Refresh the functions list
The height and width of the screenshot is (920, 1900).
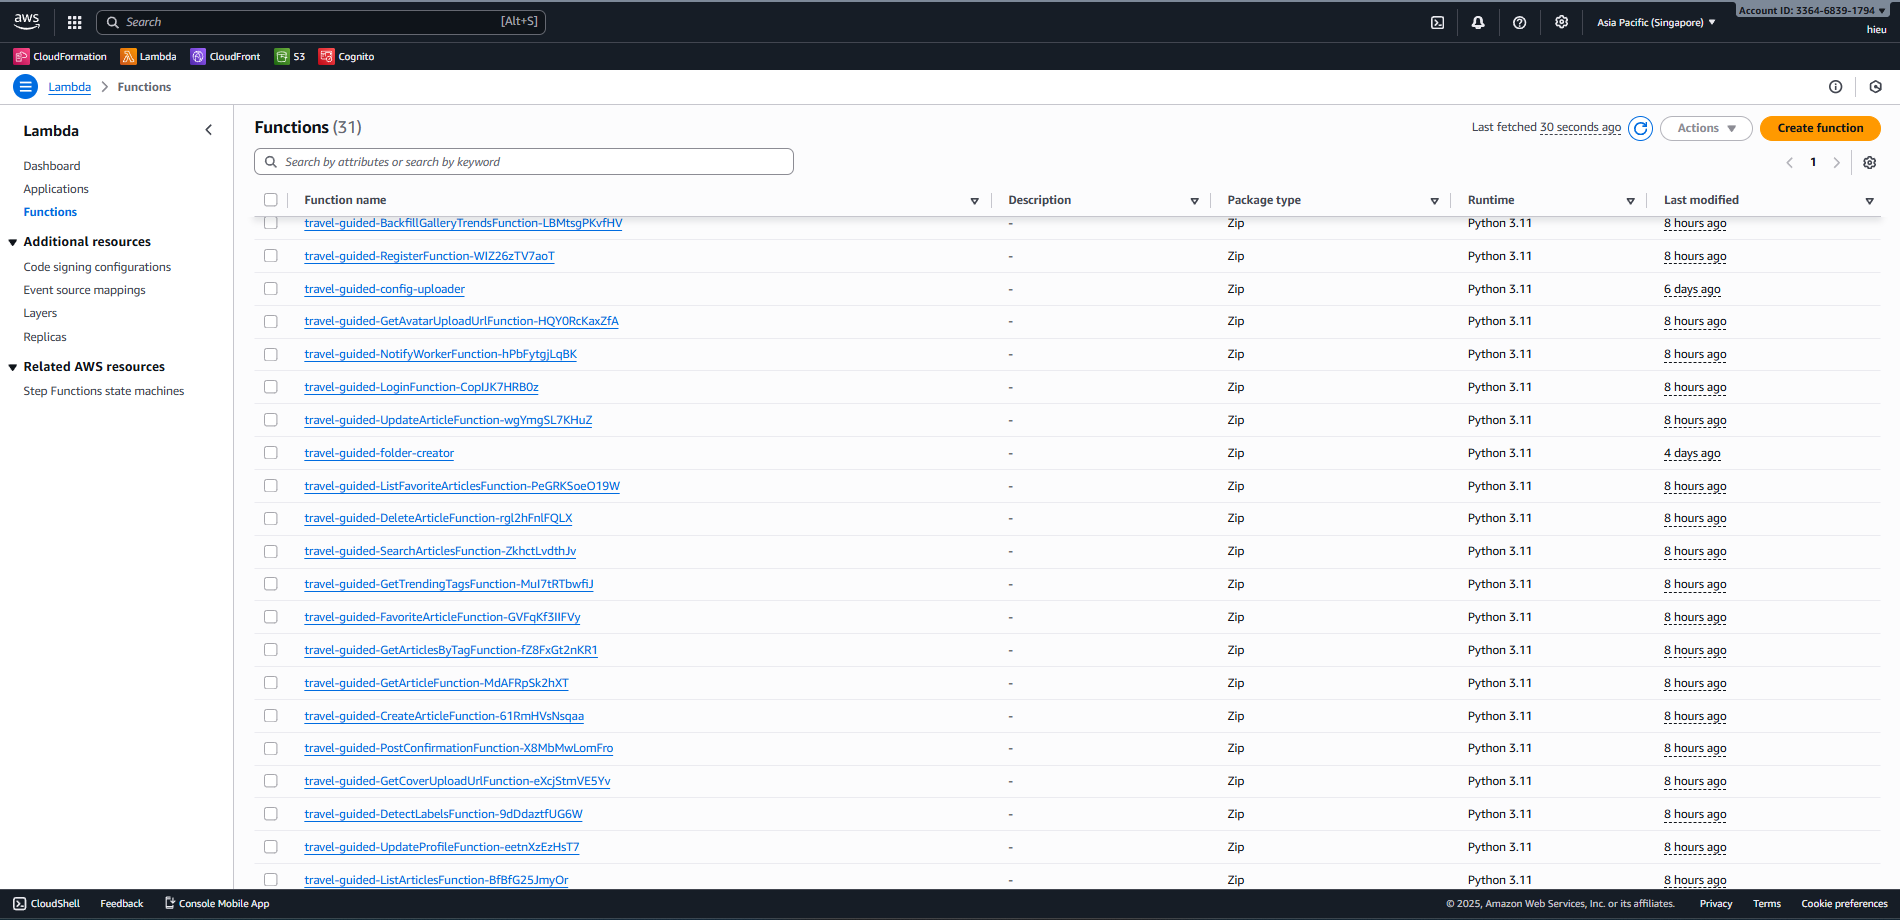coord(1640,128)
